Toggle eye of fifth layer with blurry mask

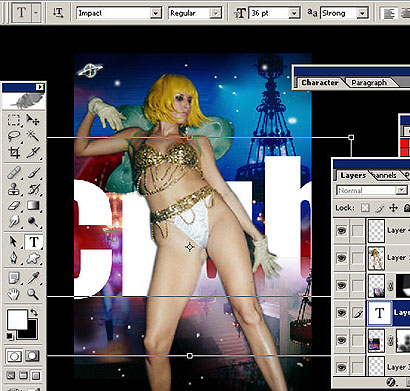[341, 340]
